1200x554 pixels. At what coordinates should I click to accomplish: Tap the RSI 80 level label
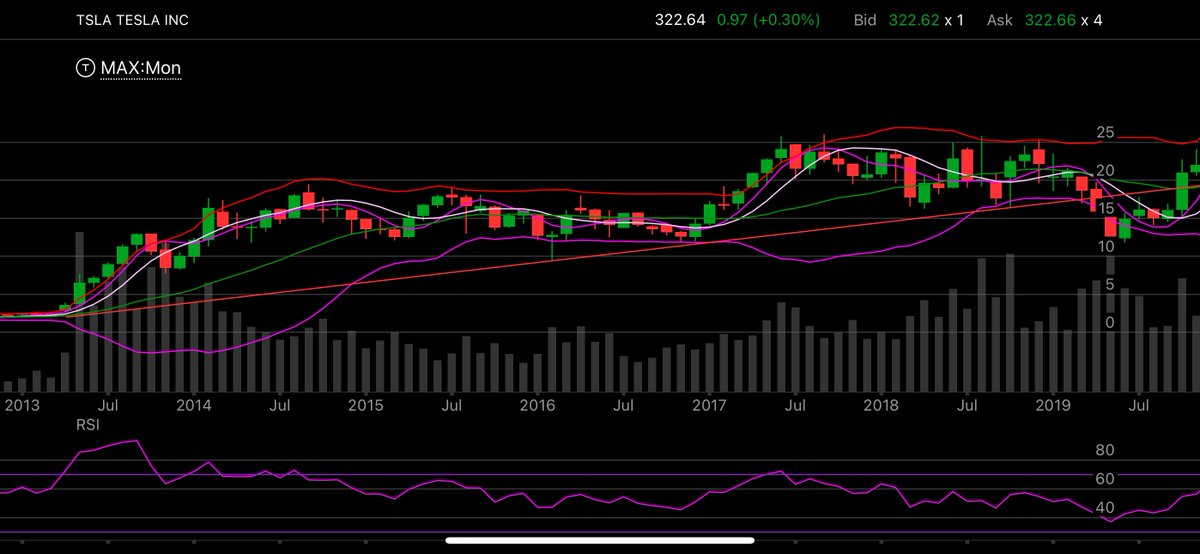pos(1105,451)
